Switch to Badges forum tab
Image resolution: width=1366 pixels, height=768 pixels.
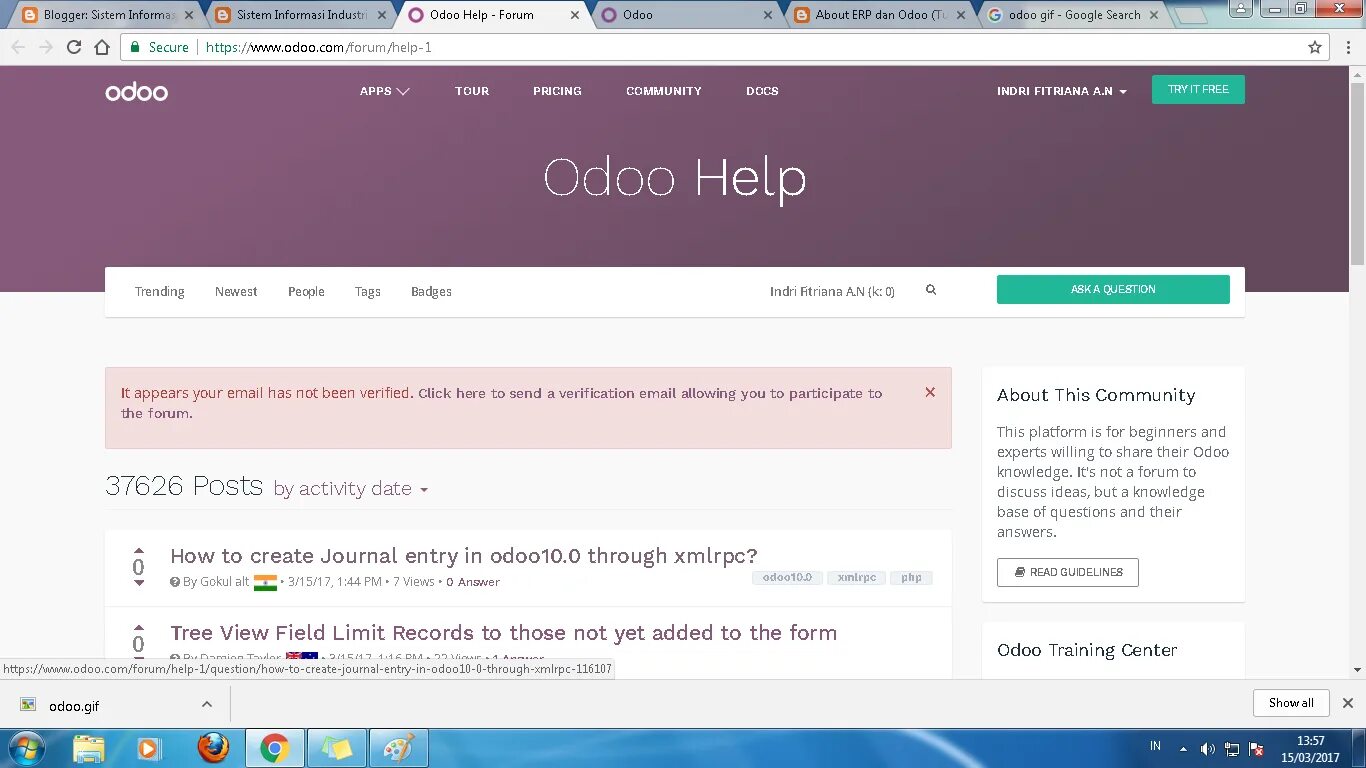coord(431,292)
